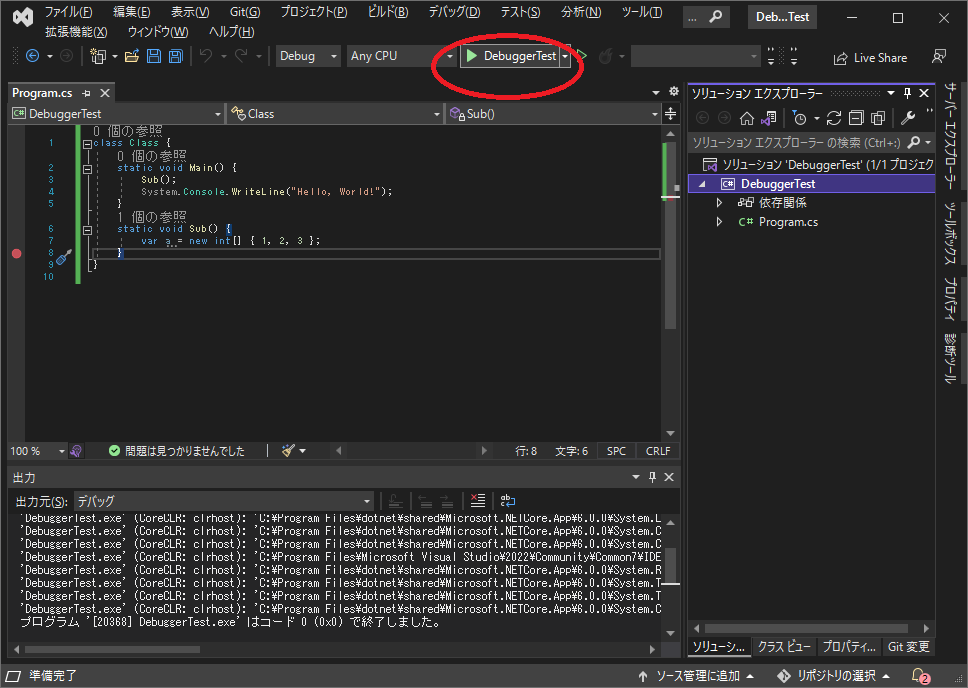Switch to the クラス ビュー tab
This screenshot has height=688, width=968.
pyautogui.click(x=785, y=647)
